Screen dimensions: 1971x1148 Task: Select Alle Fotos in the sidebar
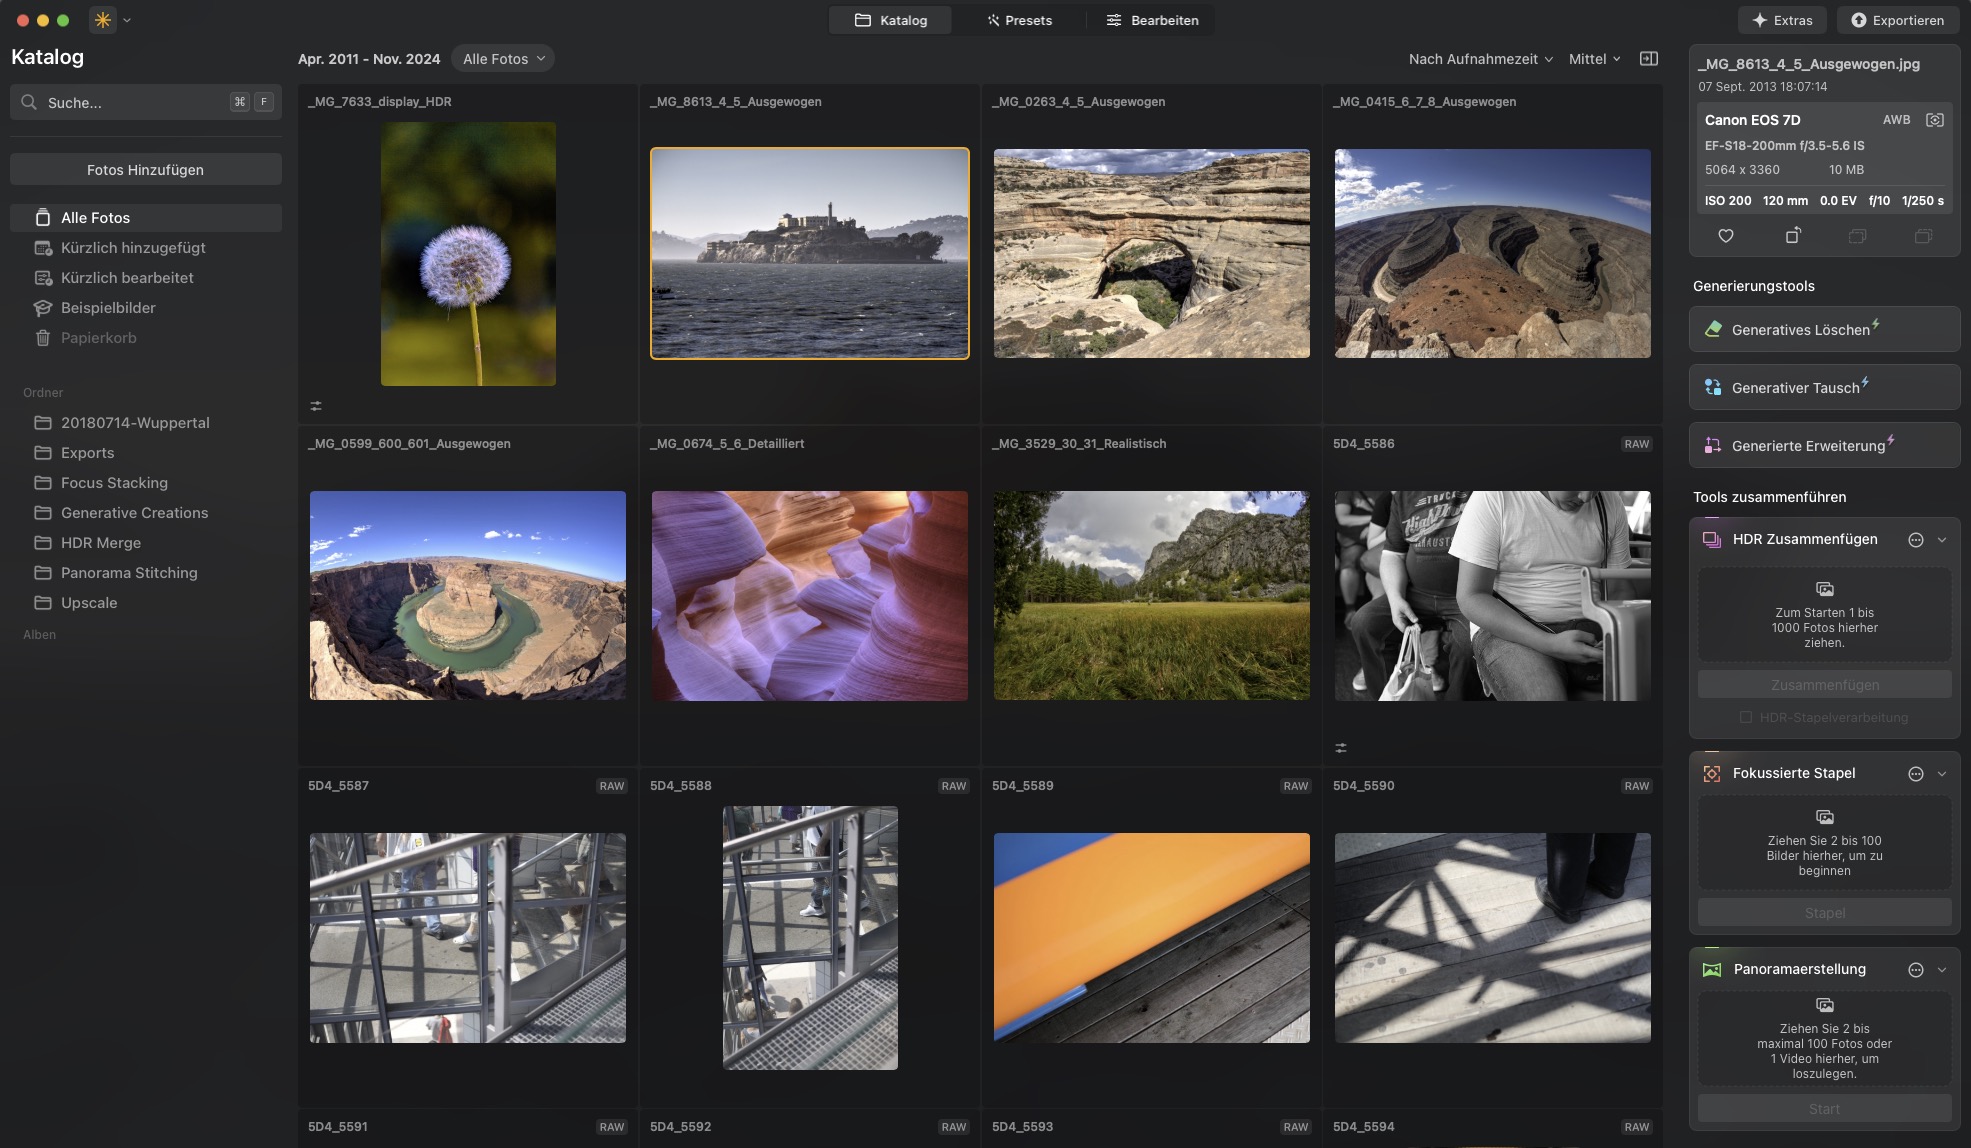tap(146, 218)
